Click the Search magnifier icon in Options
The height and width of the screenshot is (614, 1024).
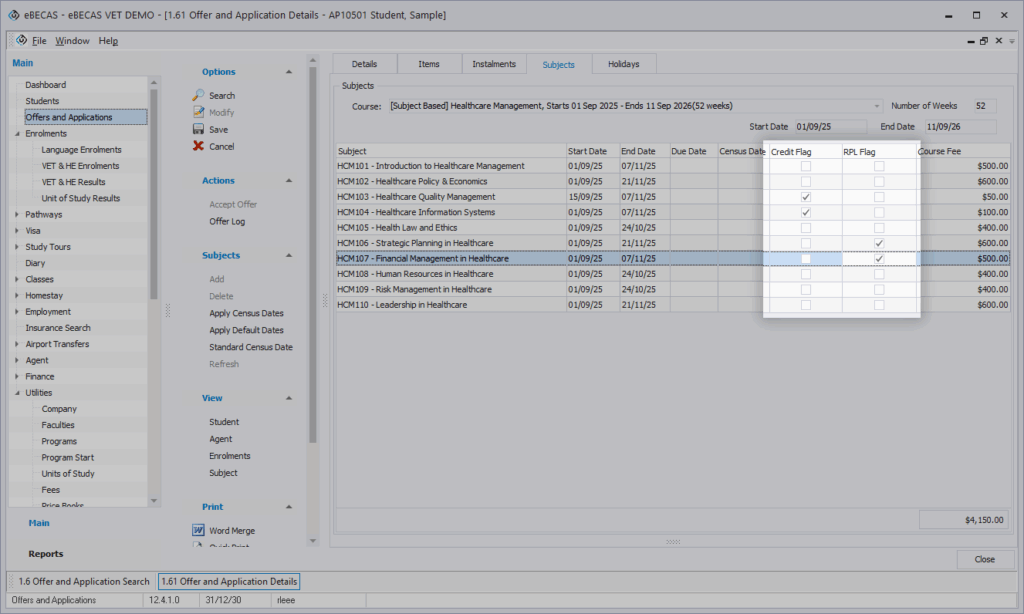199,95
